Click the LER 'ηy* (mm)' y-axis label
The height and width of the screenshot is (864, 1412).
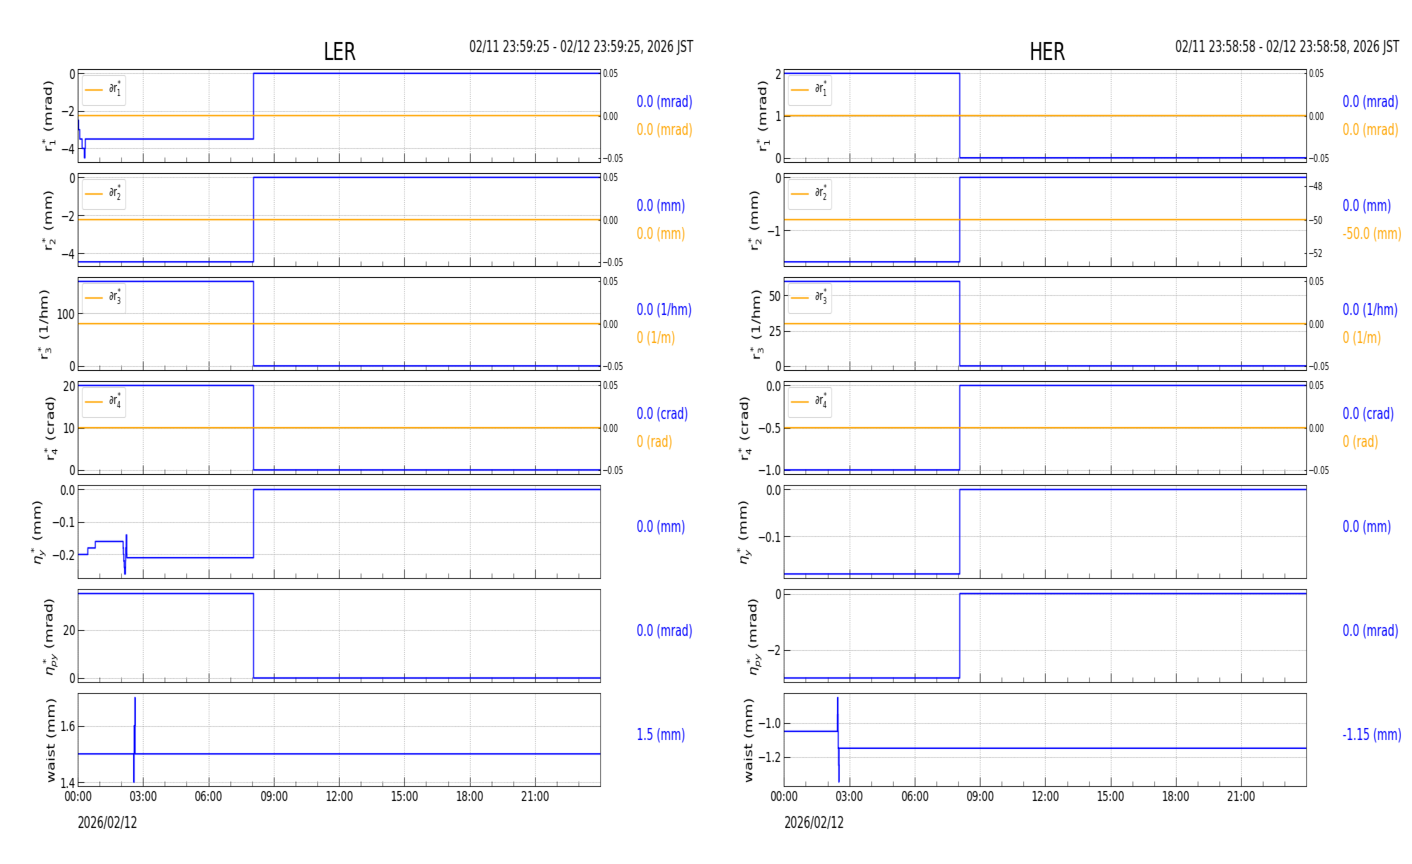pyautogui.click(x=38, y=532)
